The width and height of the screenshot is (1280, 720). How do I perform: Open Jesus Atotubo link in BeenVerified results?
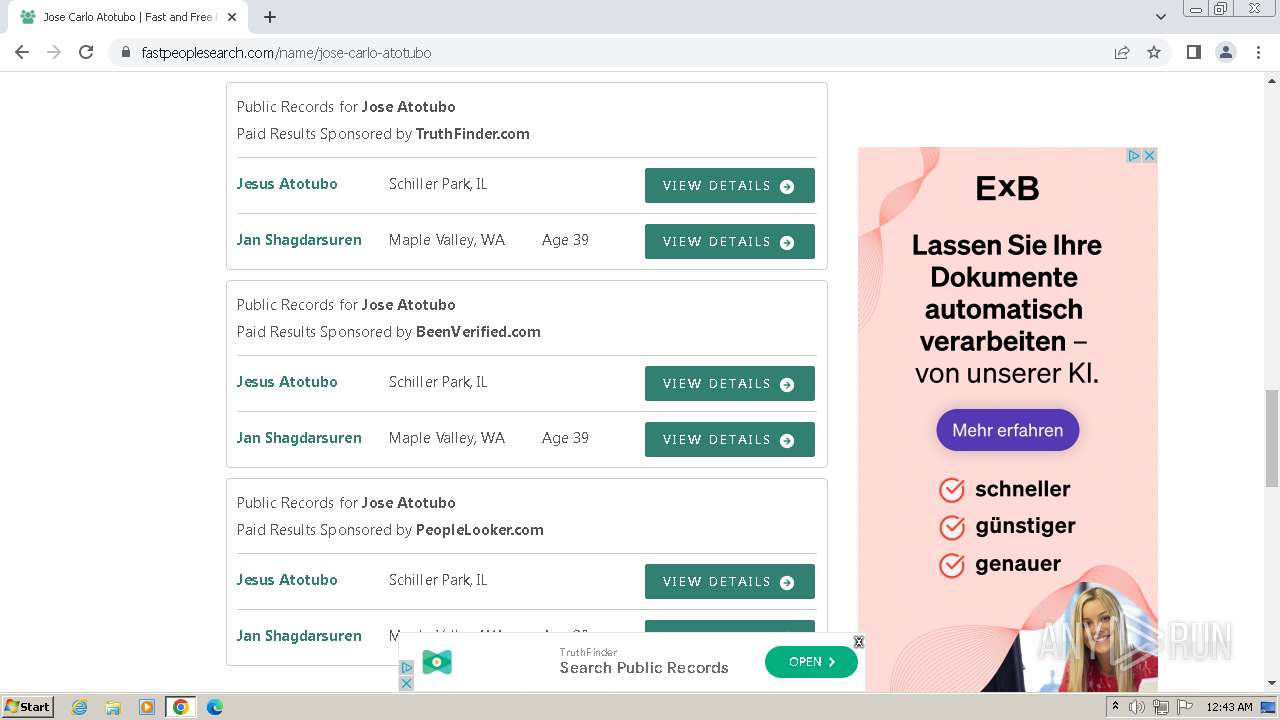pos(287,382)
